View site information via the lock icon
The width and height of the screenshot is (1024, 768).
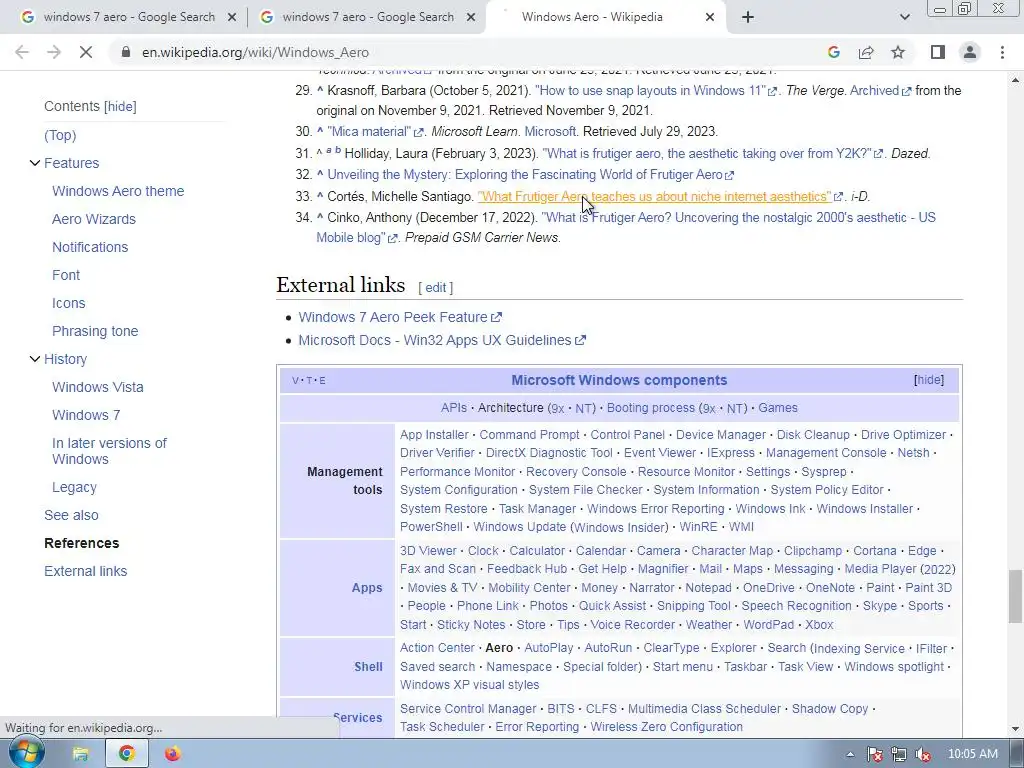tap(126, 52)
